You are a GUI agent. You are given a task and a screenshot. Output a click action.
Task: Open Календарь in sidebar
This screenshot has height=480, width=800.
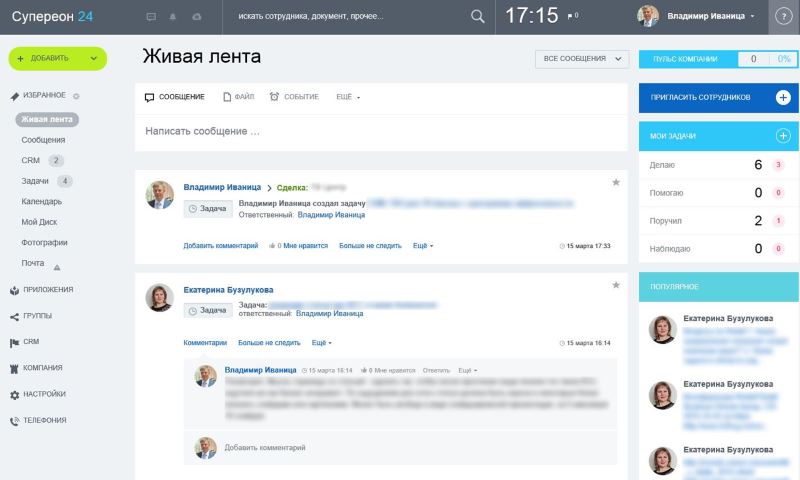pos(41,201)
